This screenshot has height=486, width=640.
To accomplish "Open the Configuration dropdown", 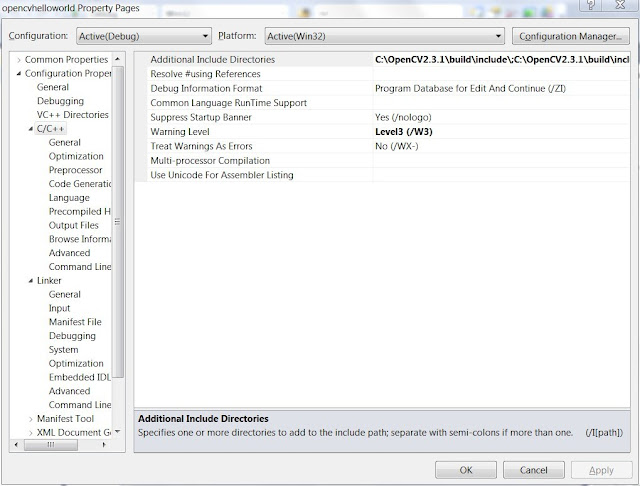I will click(144, 36).
